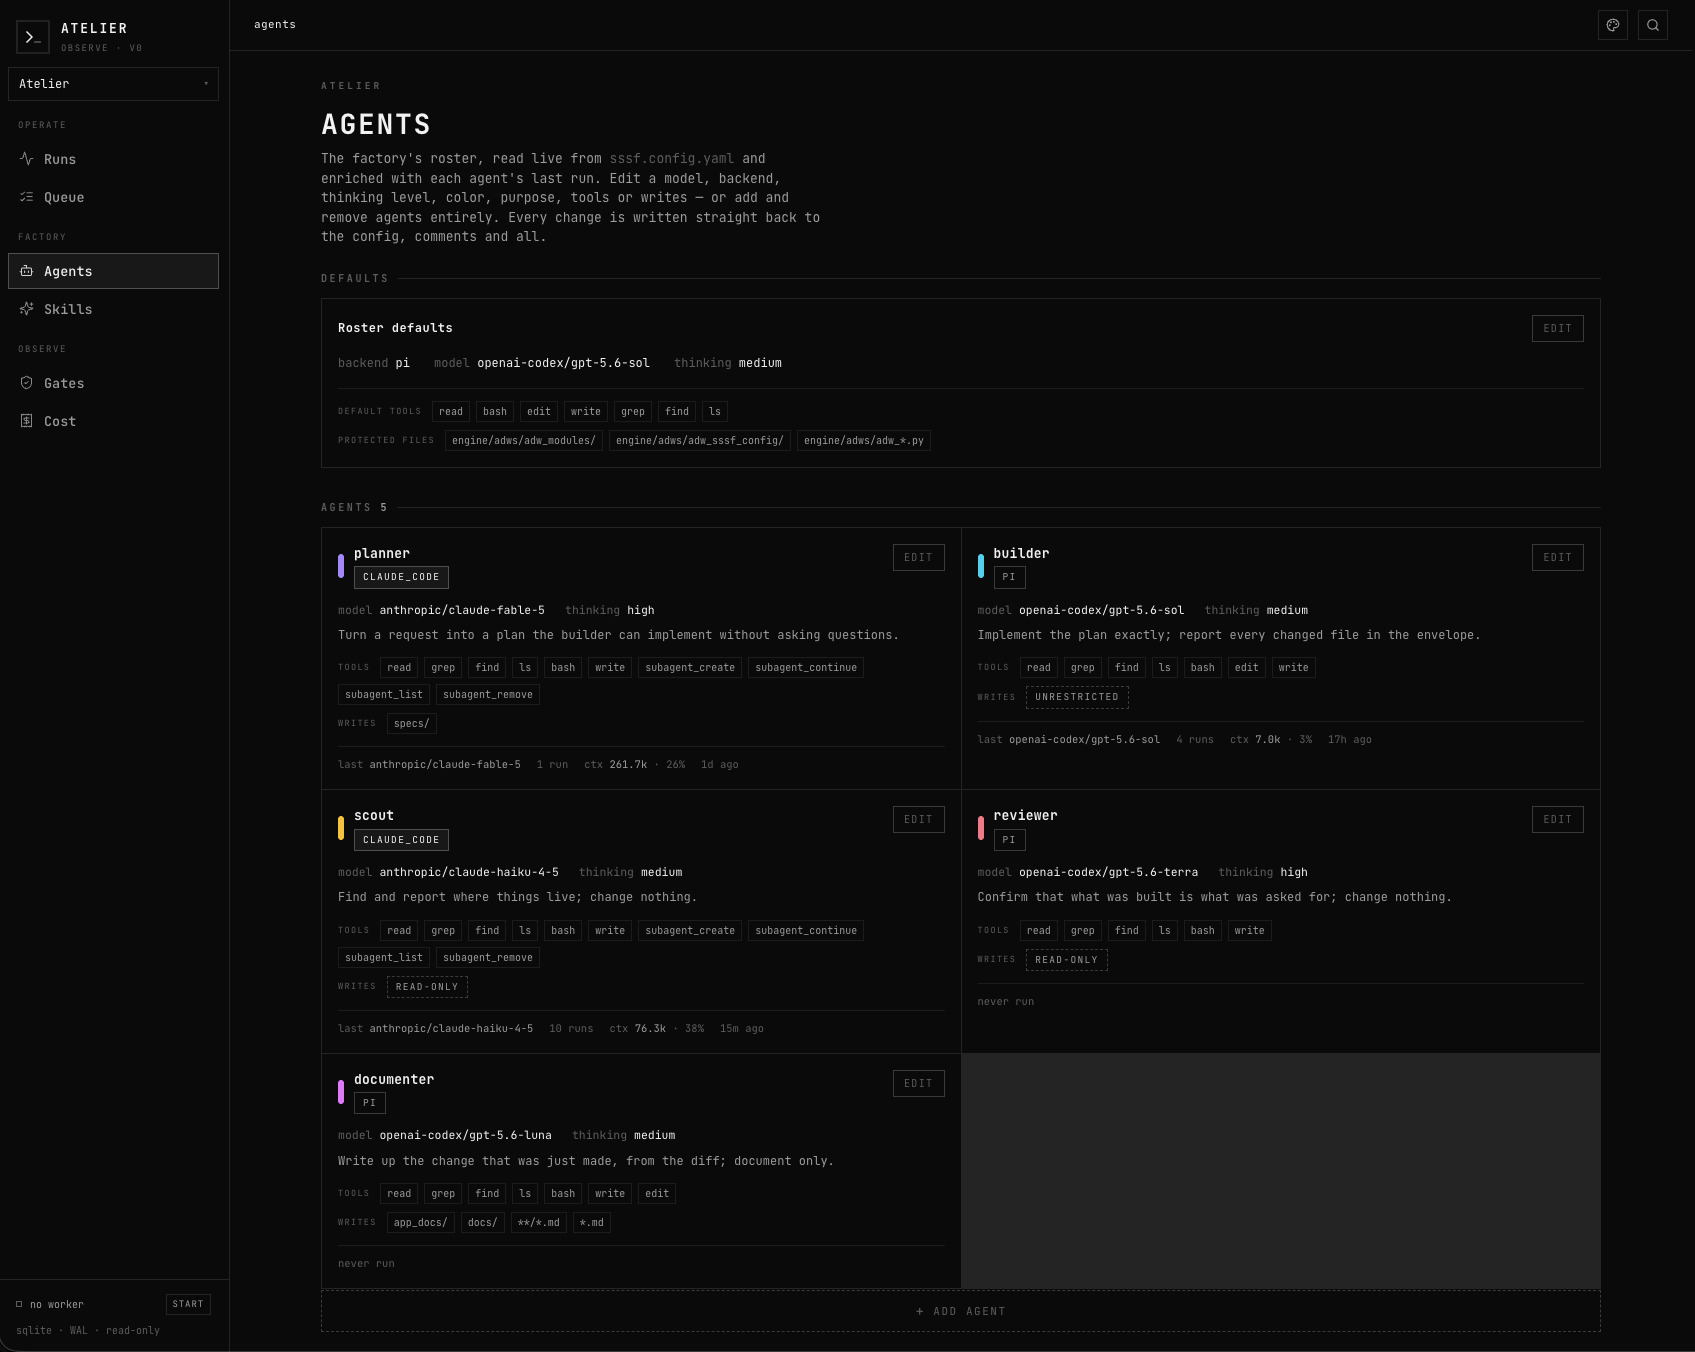The image size is (1695, 1352).
Task: Click planner's subagent_create tool tag
Action: (x=690, y=667)
